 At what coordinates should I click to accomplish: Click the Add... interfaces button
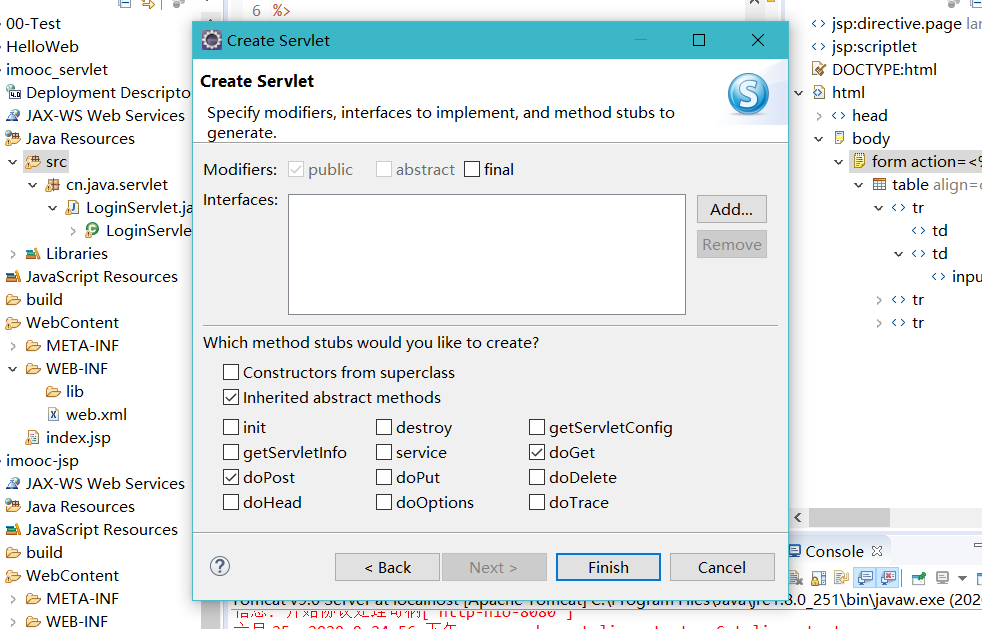pos(731,209)
